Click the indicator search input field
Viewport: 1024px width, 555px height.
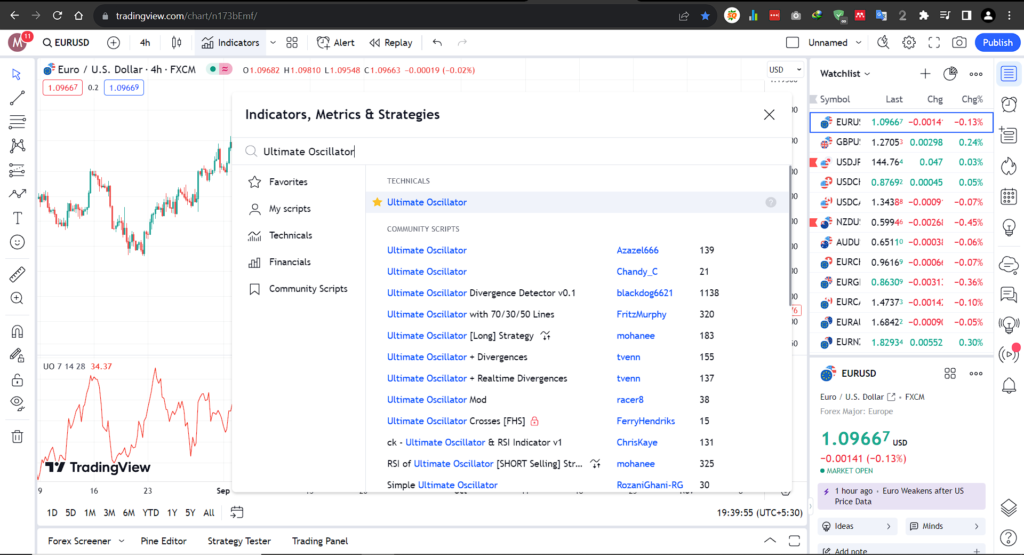500,152
